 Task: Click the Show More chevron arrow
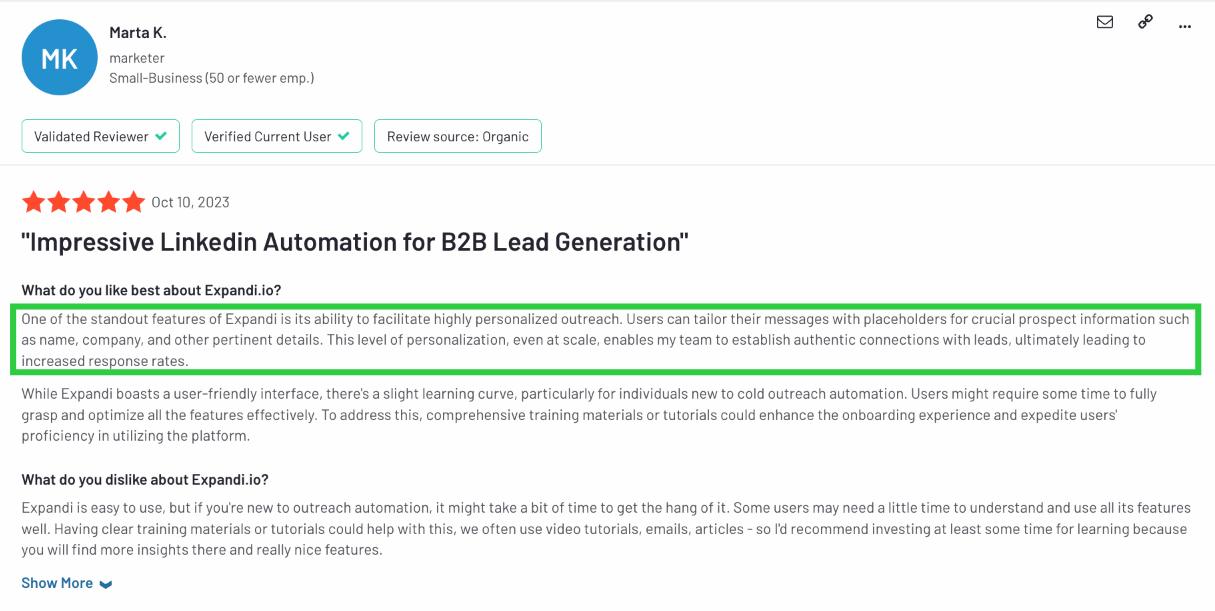[106, 584]
